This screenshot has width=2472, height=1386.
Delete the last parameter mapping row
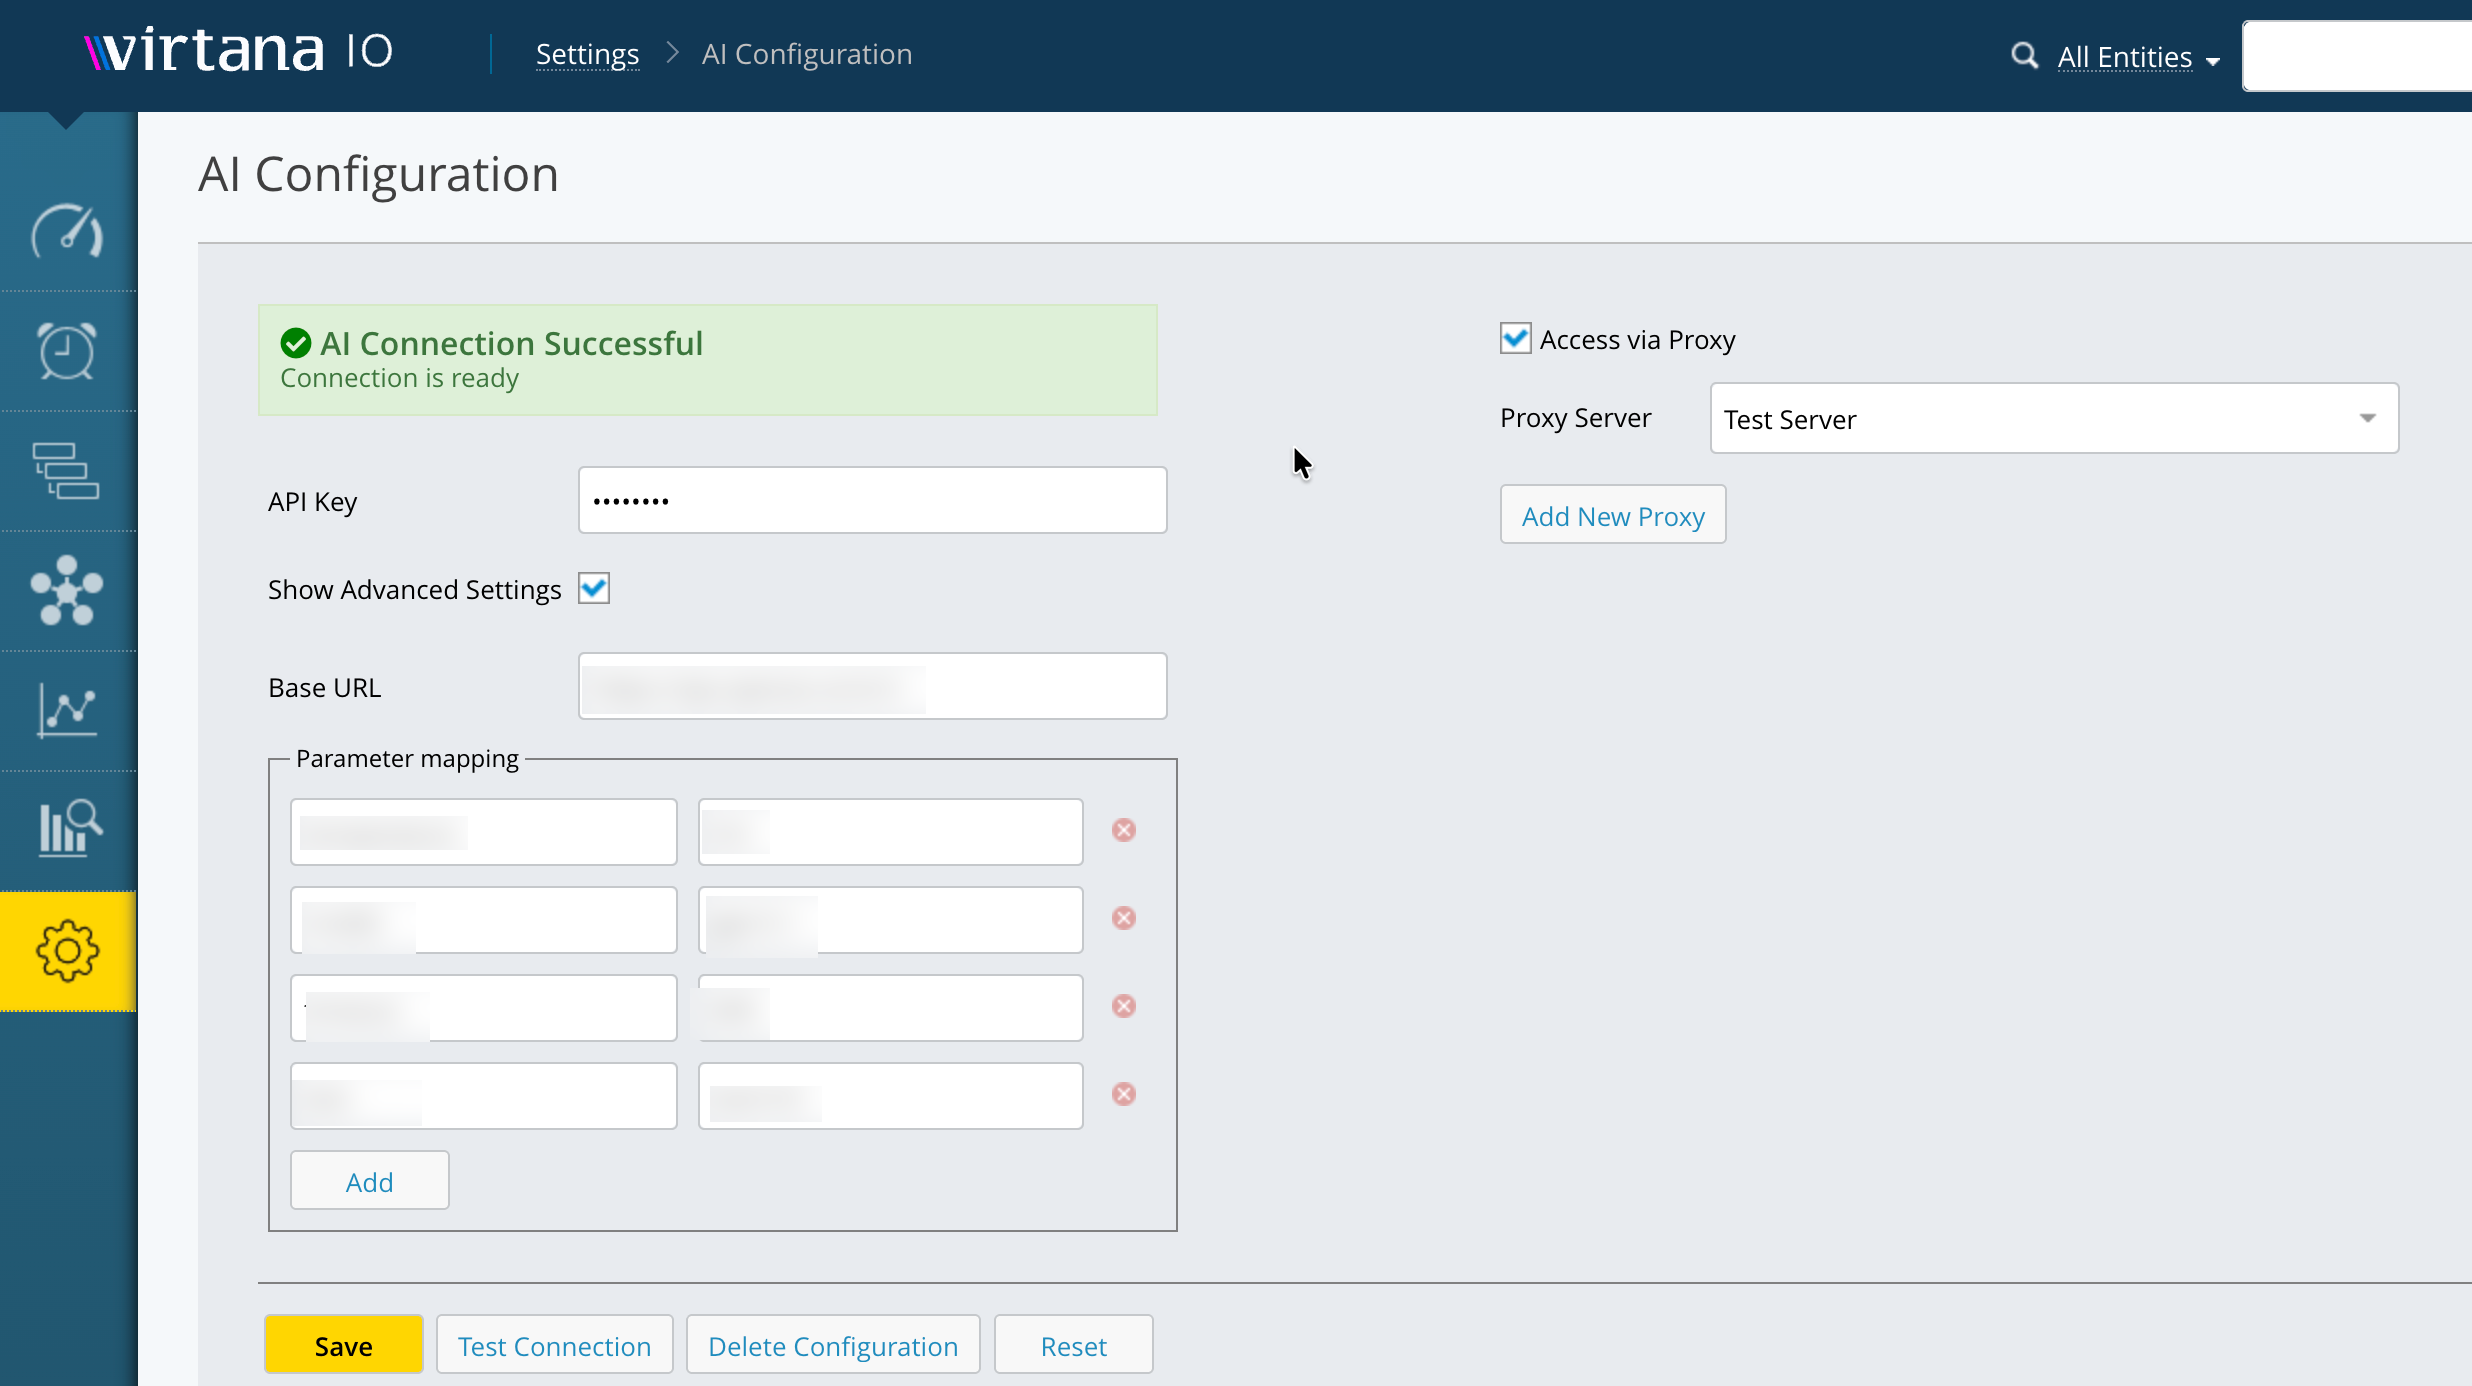pyautogui.click(x=1123, y=1094)
